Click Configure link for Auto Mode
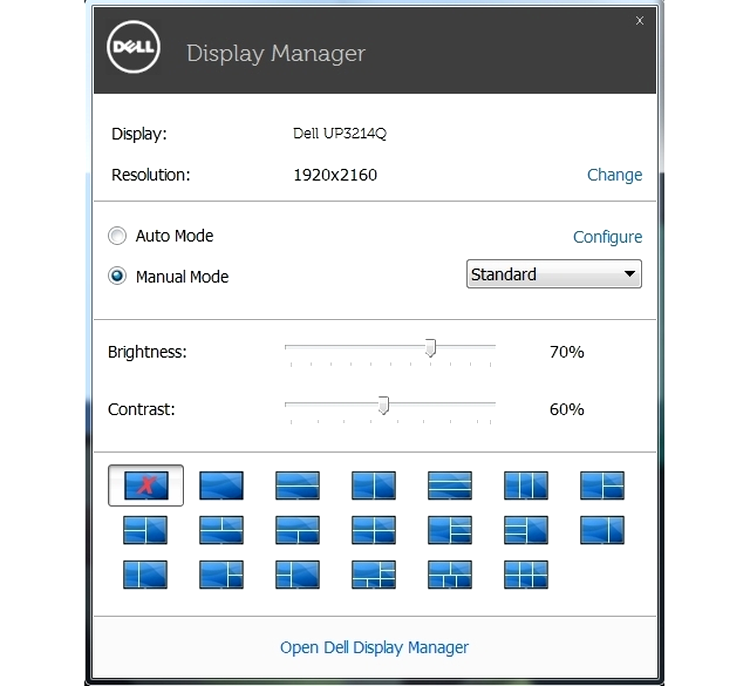Viewport: 750px width, 686px height. coord(607,237)
